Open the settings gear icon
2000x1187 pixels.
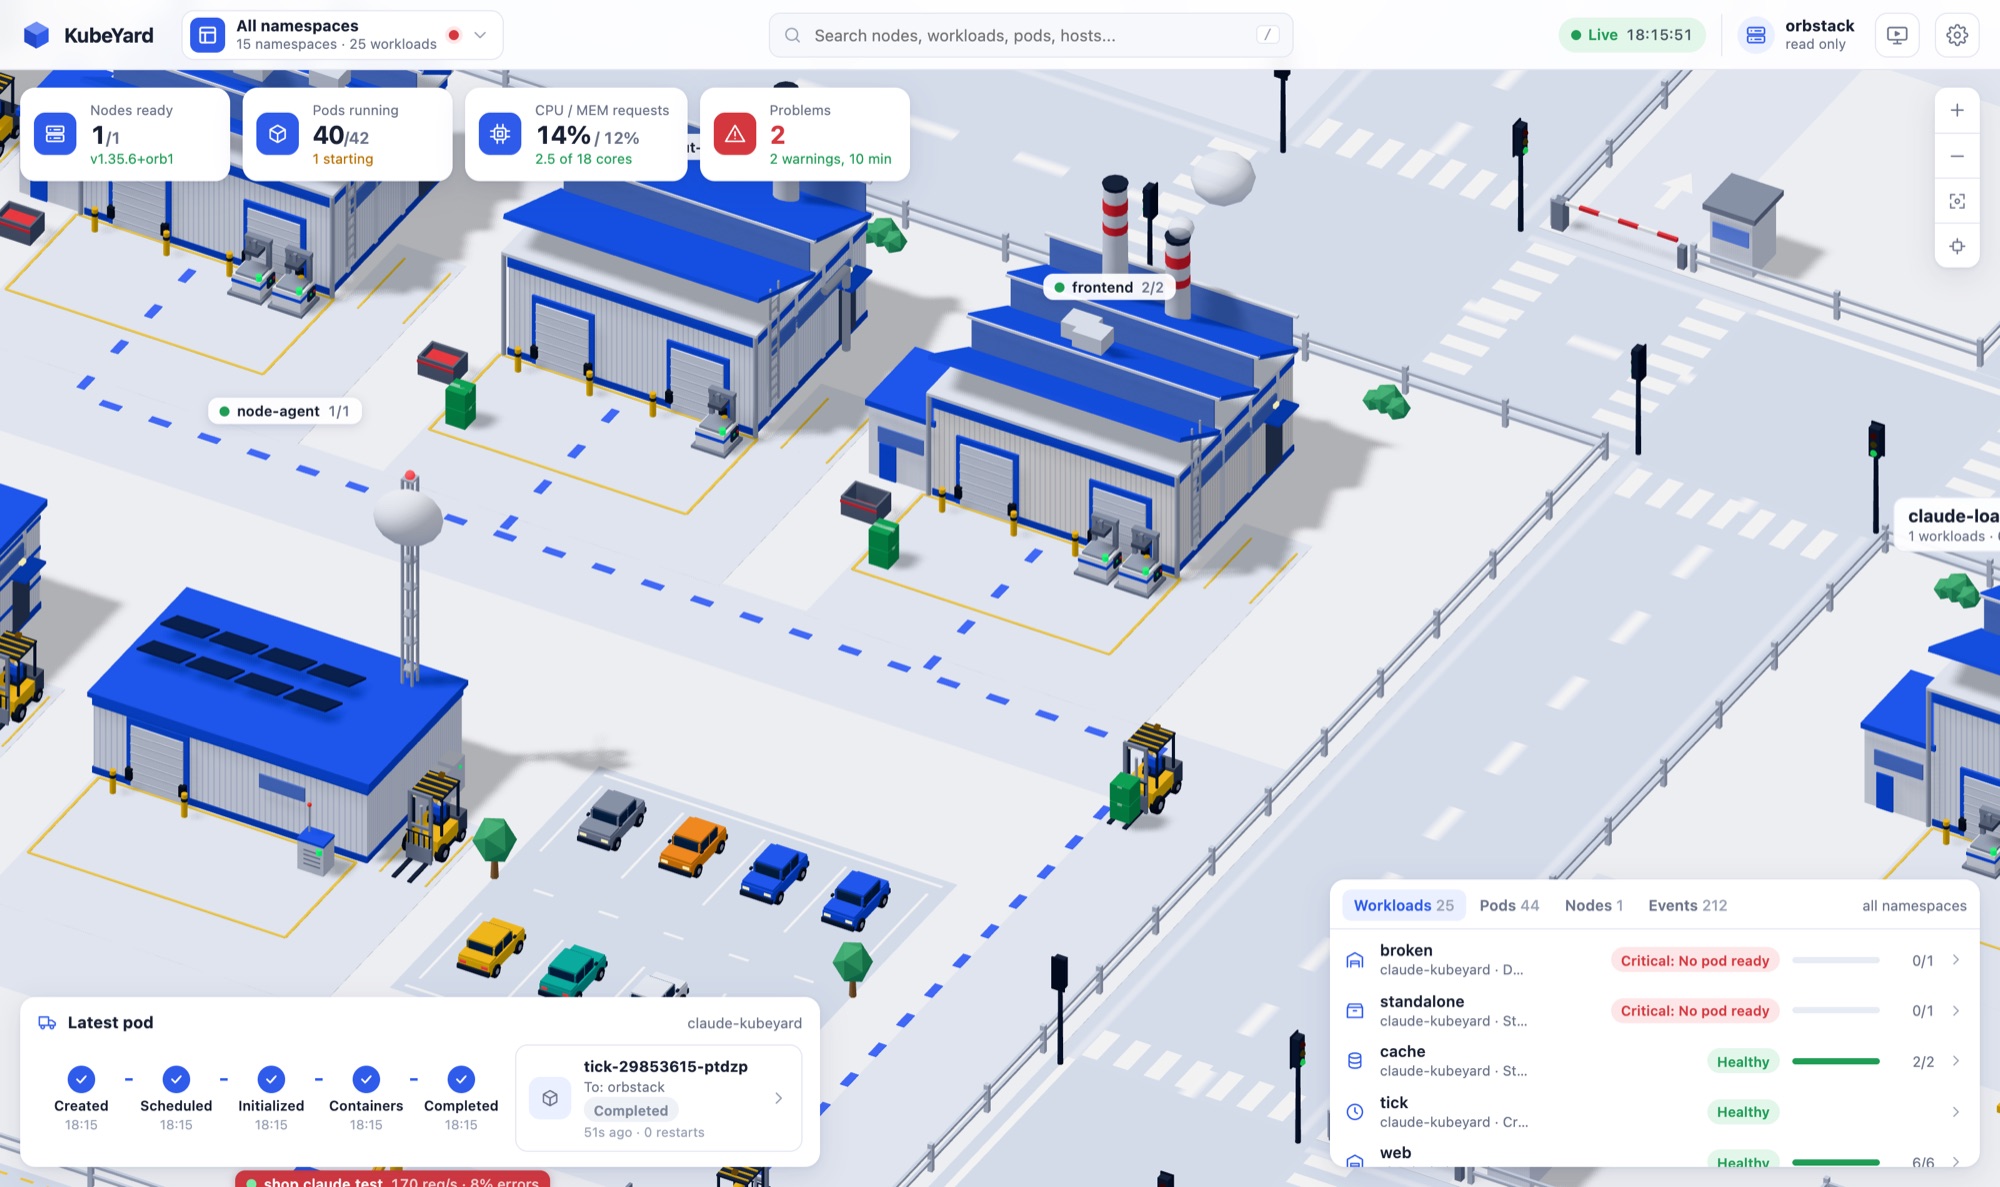point(1957,35)
